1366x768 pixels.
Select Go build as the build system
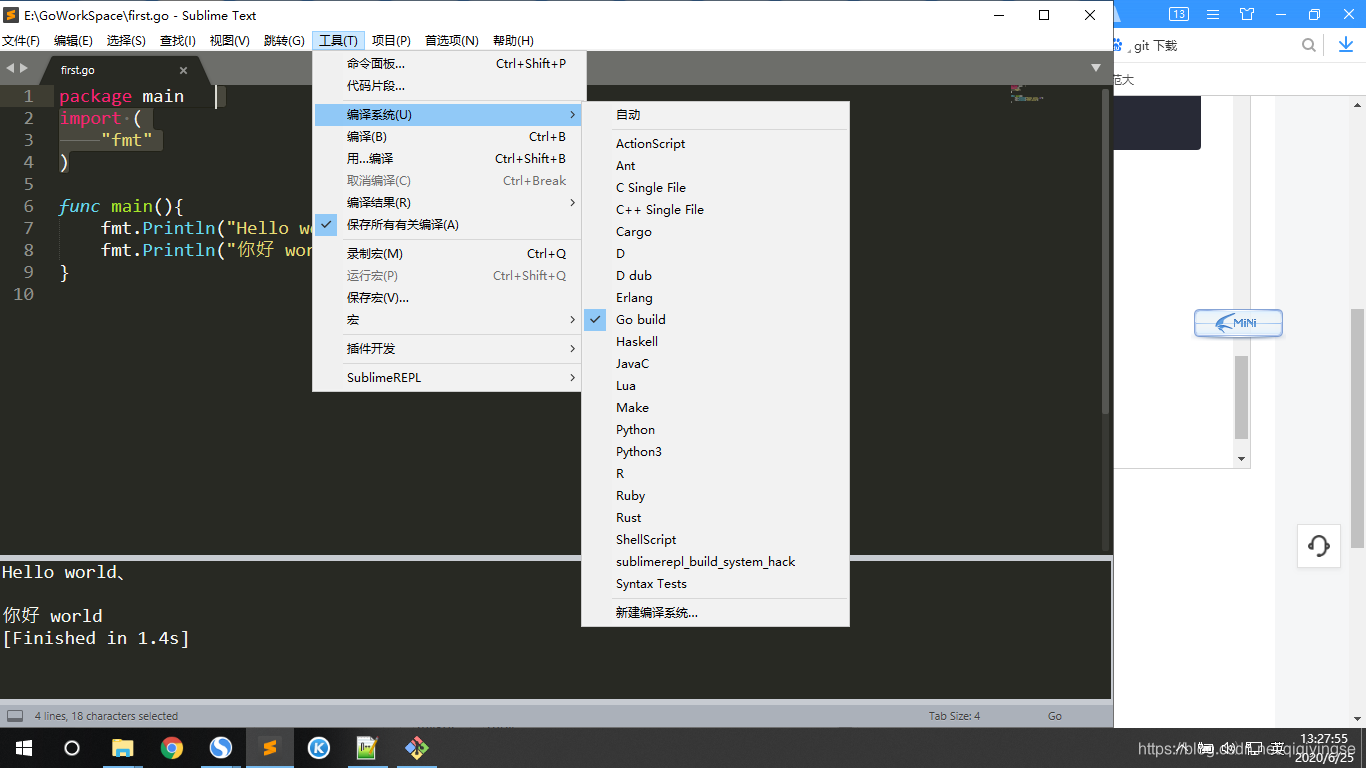click(x=715, y=320)
